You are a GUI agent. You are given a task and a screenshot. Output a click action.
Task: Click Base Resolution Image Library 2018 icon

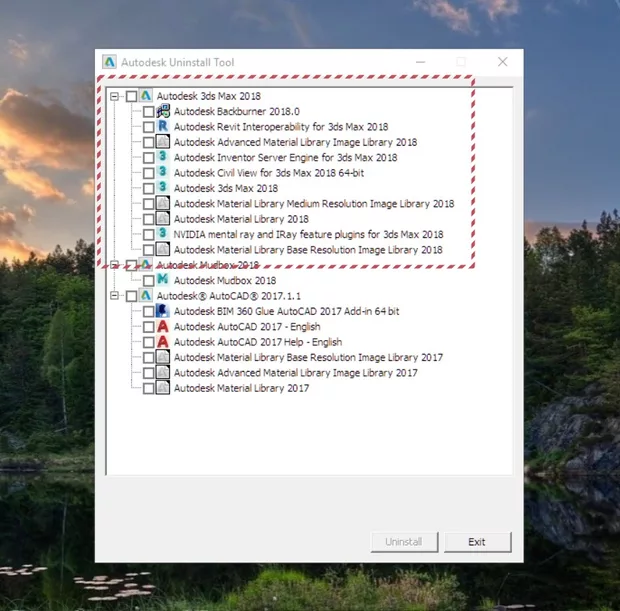click(163, 250)
